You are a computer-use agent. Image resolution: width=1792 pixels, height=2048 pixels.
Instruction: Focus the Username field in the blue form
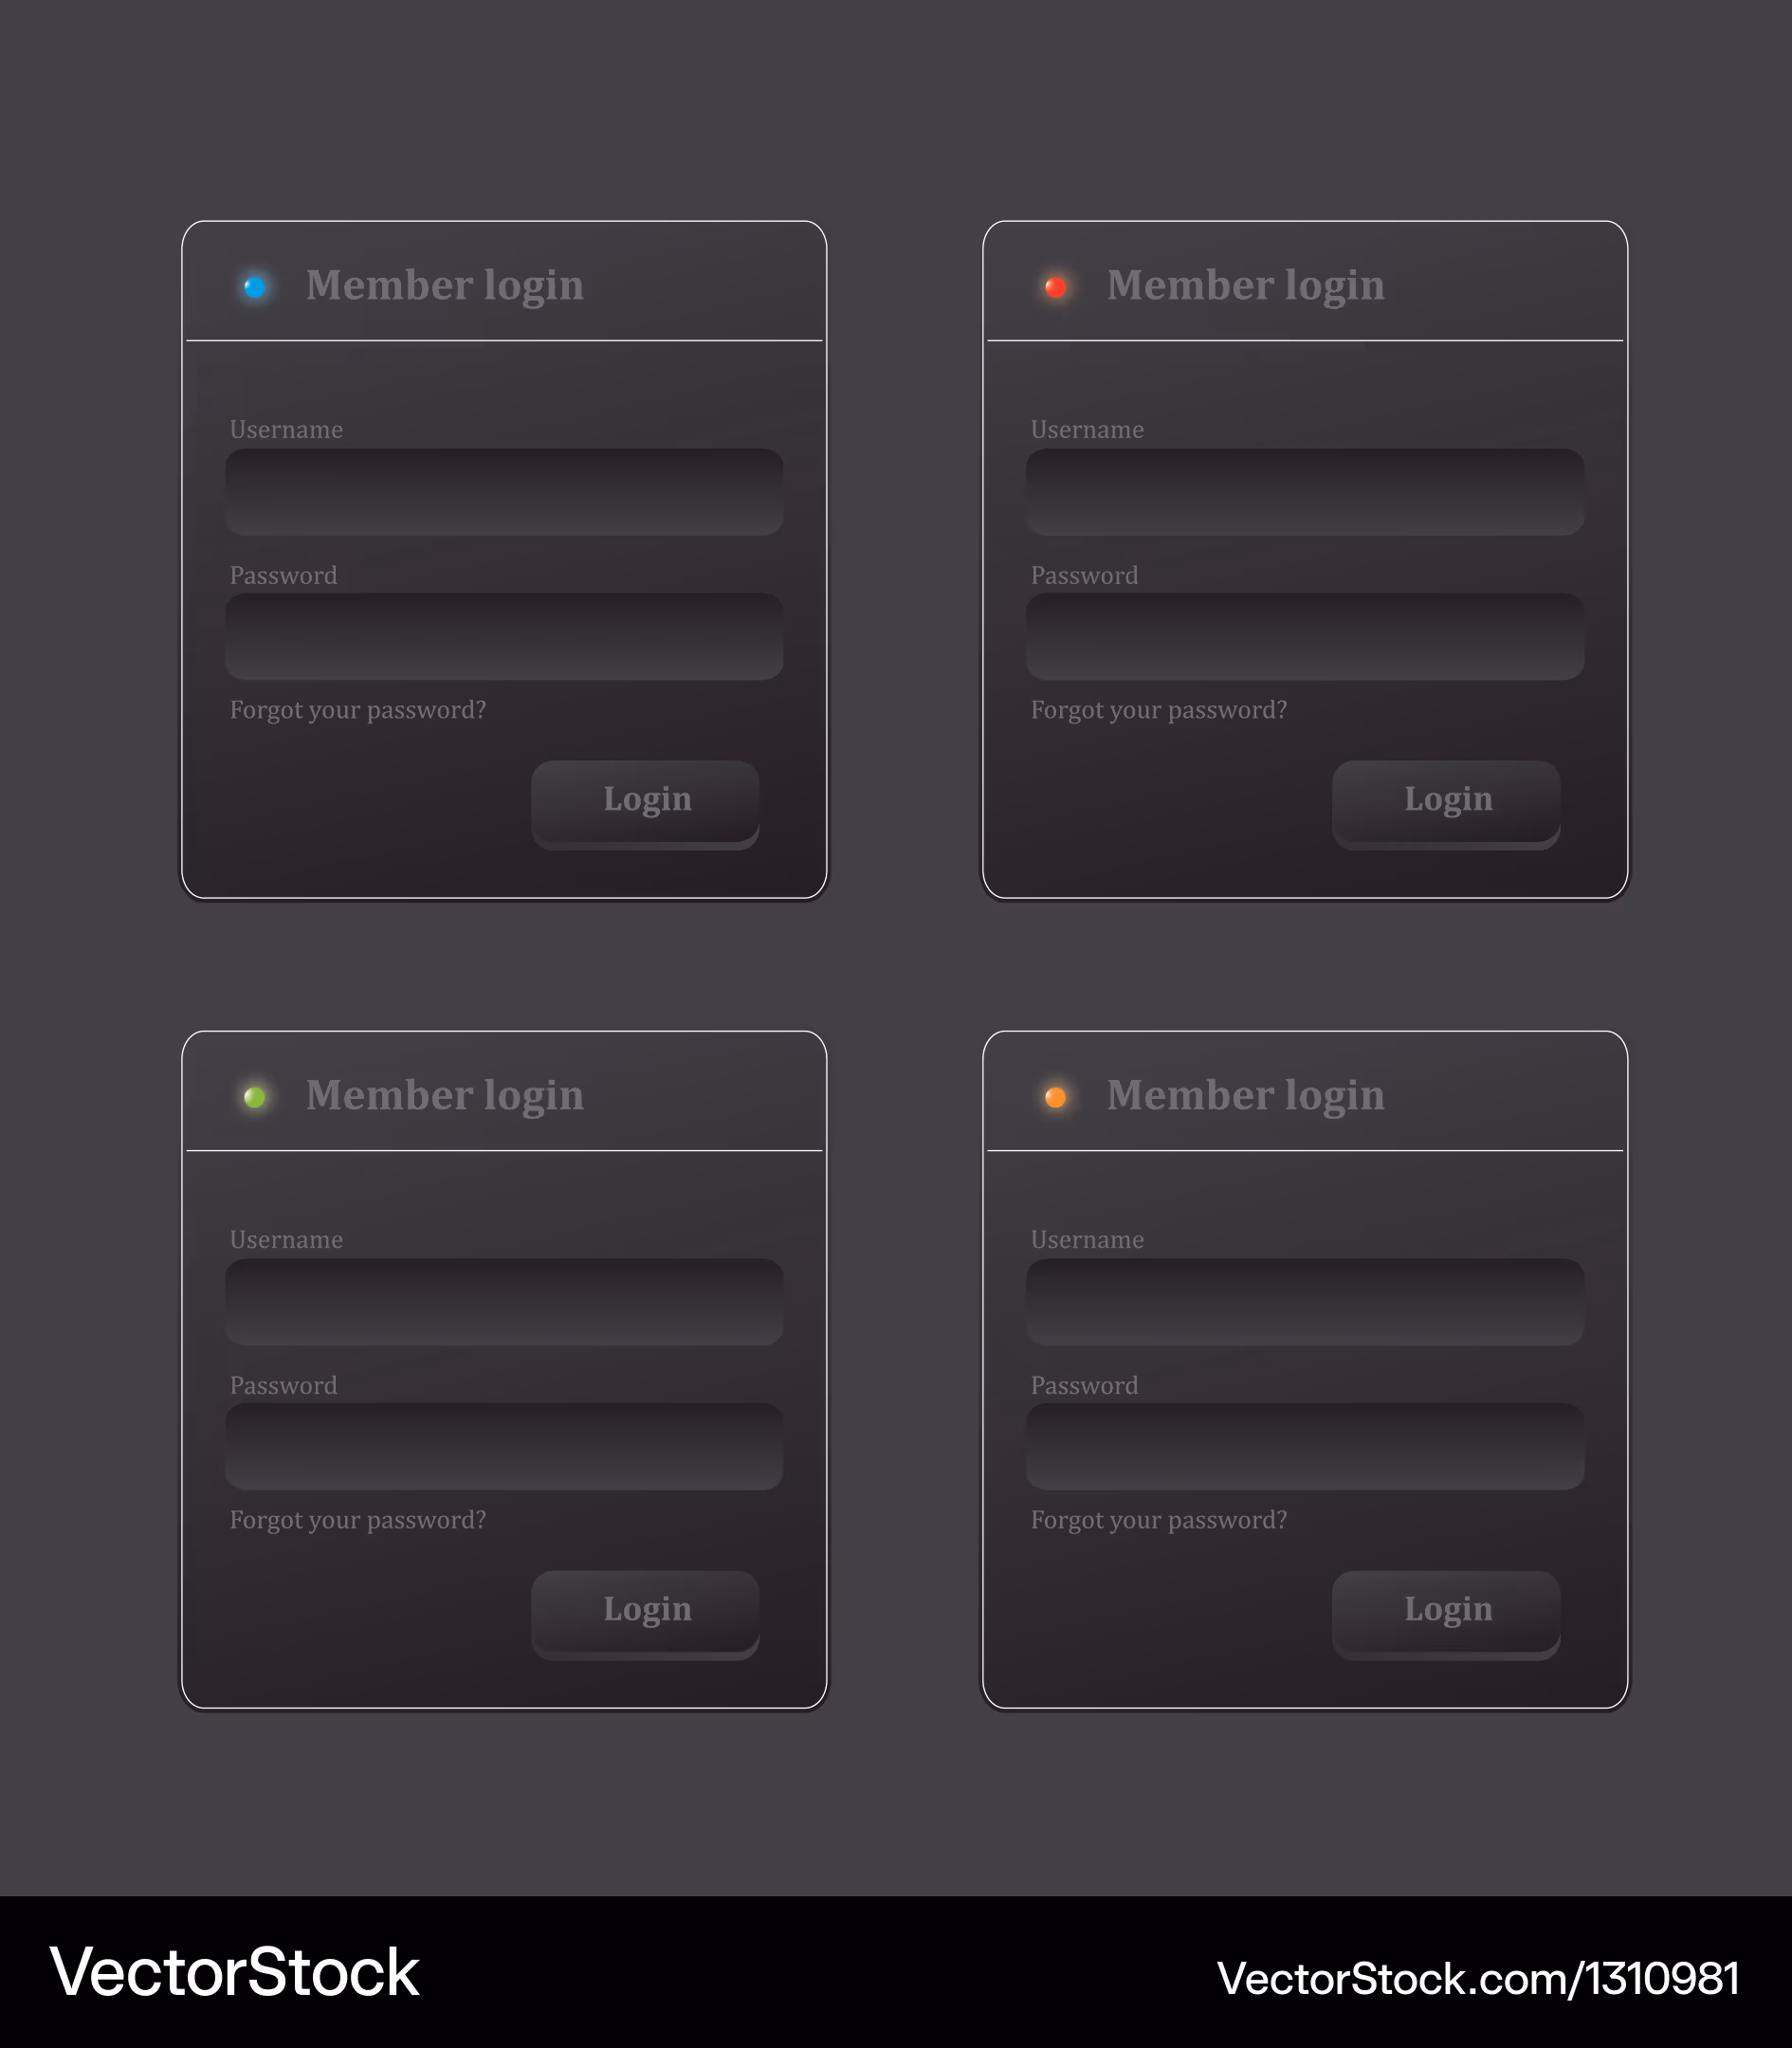click(504, 492)
